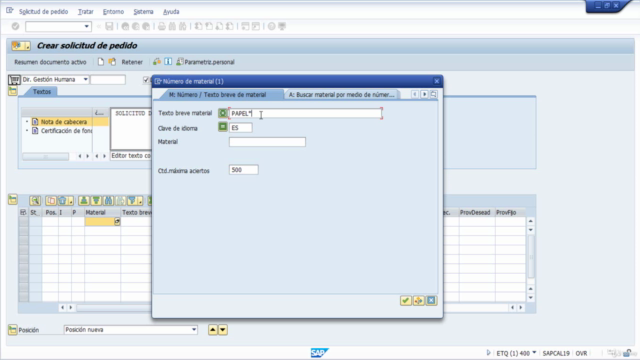Open the Ayuda menu
The height and width of the screenshot is (360, 640).
(171, 11)
